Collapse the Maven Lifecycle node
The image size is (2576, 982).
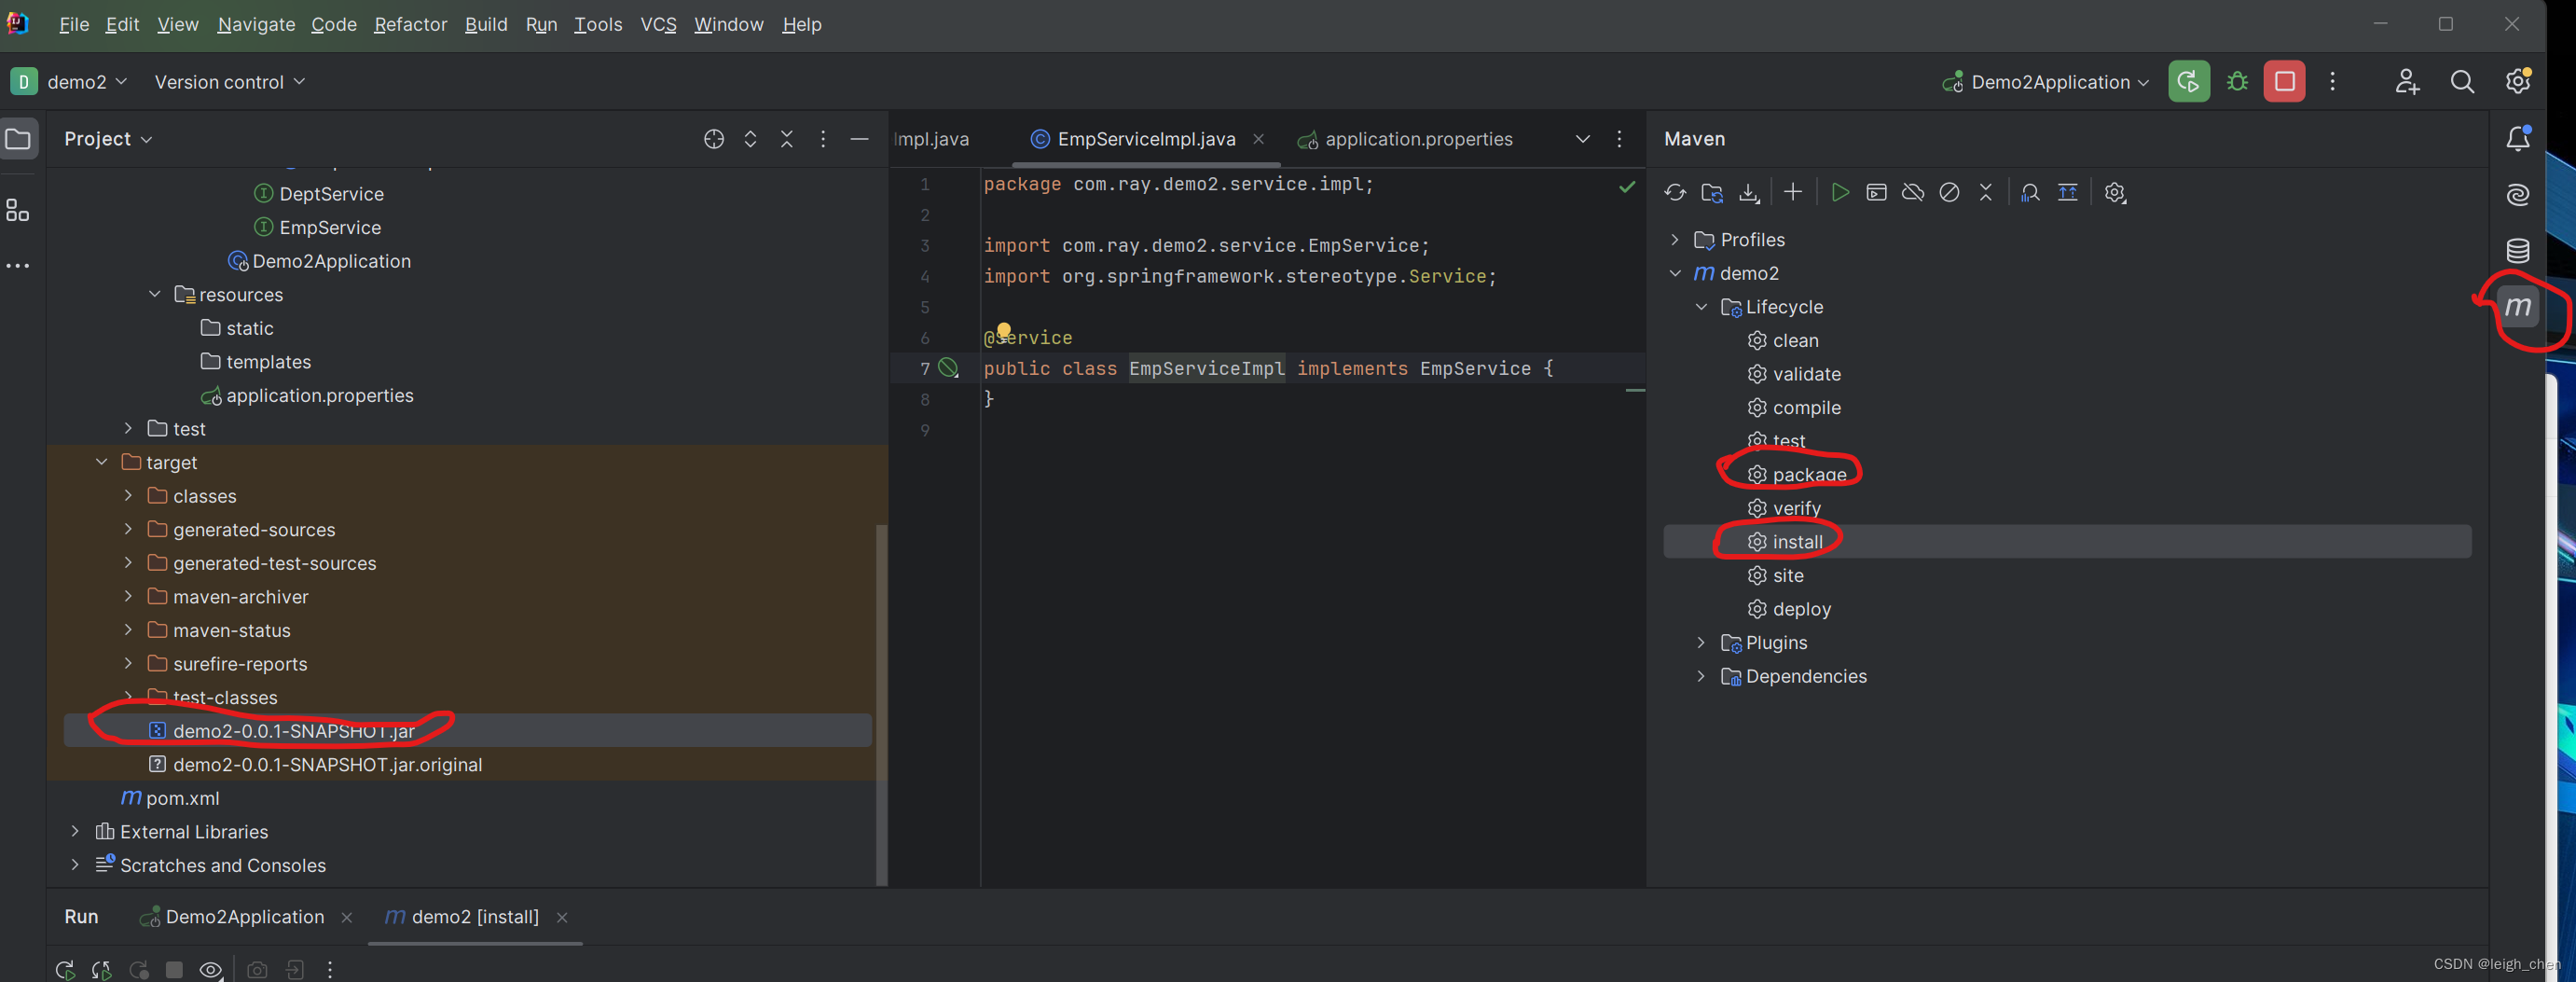click(x=1701, y=306)
